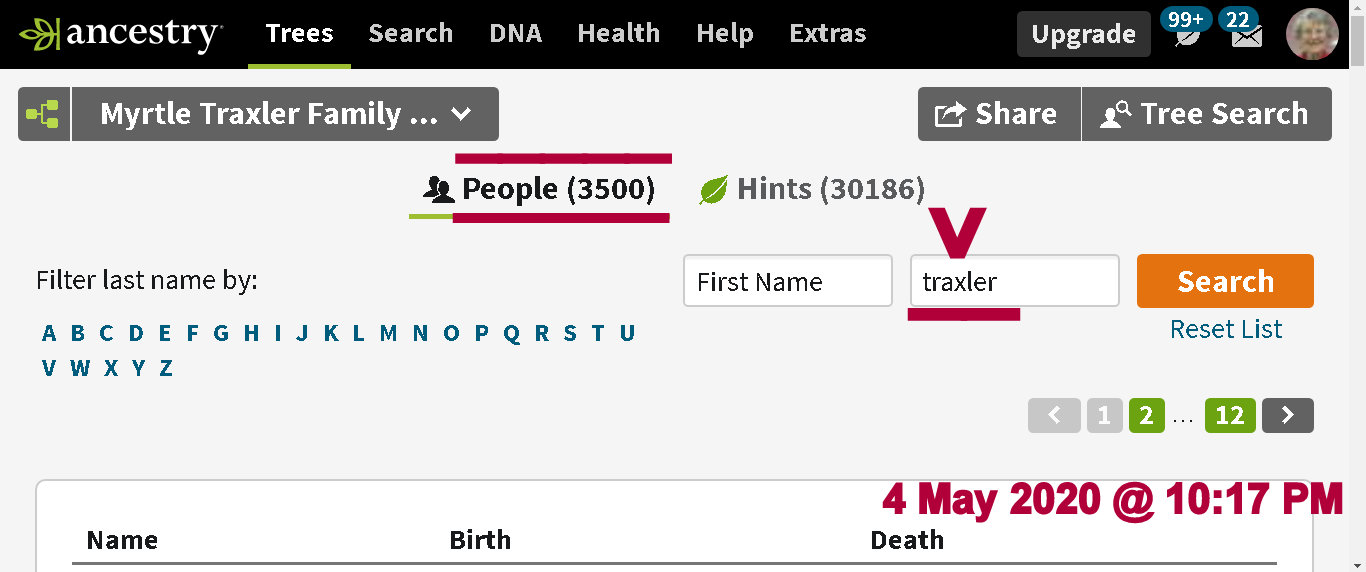This screenshot has height=572, width=1366.
Task: Open Tree Search
Action: click(x=1206, y=114)
